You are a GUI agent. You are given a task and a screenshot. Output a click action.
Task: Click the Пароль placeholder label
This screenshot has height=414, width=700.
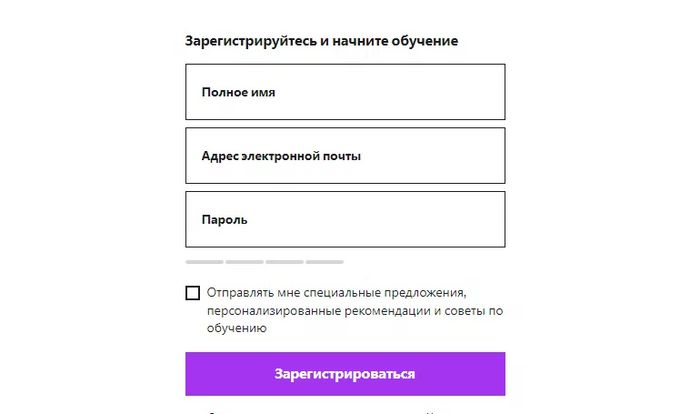click(224, 219)
